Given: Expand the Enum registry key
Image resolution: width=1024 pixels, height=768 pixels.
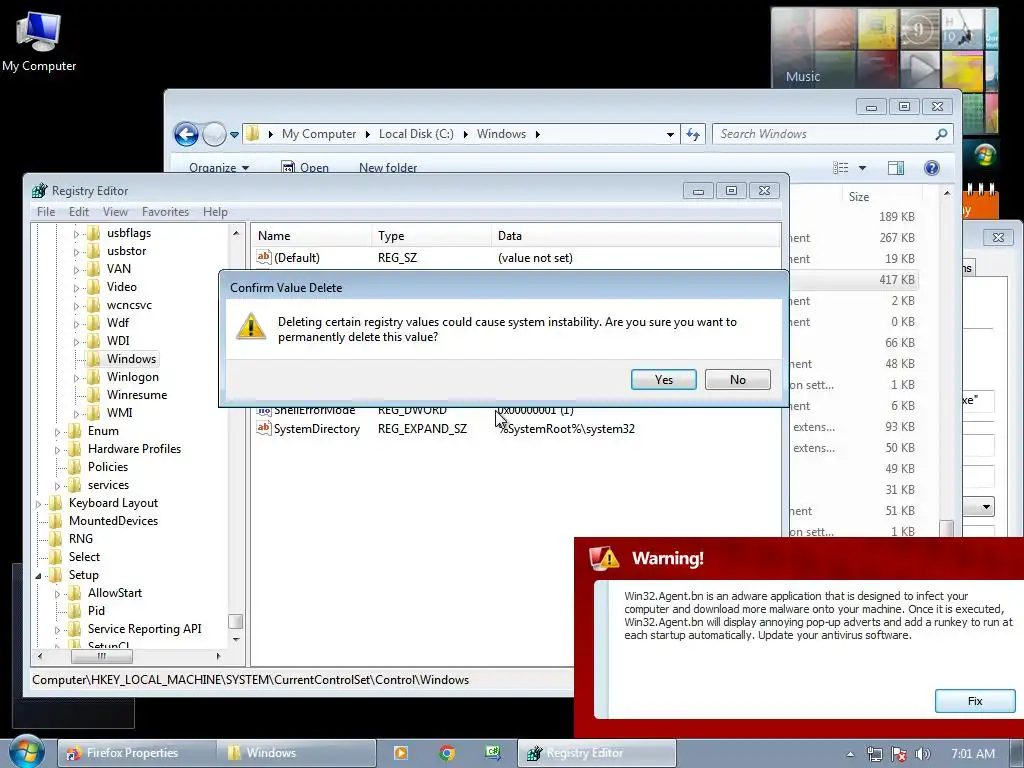Looking at the screenshot, I should pos(57,432).
